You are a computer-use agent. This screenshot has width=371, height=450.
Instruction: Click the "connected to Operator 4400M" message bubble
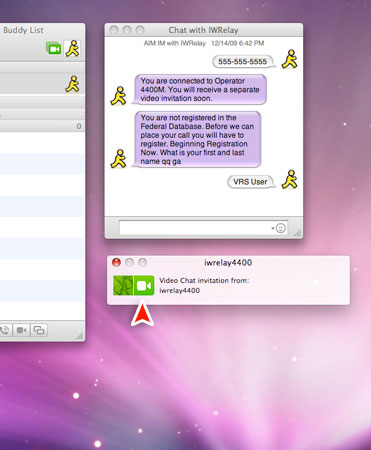click(x=200, y=89)
